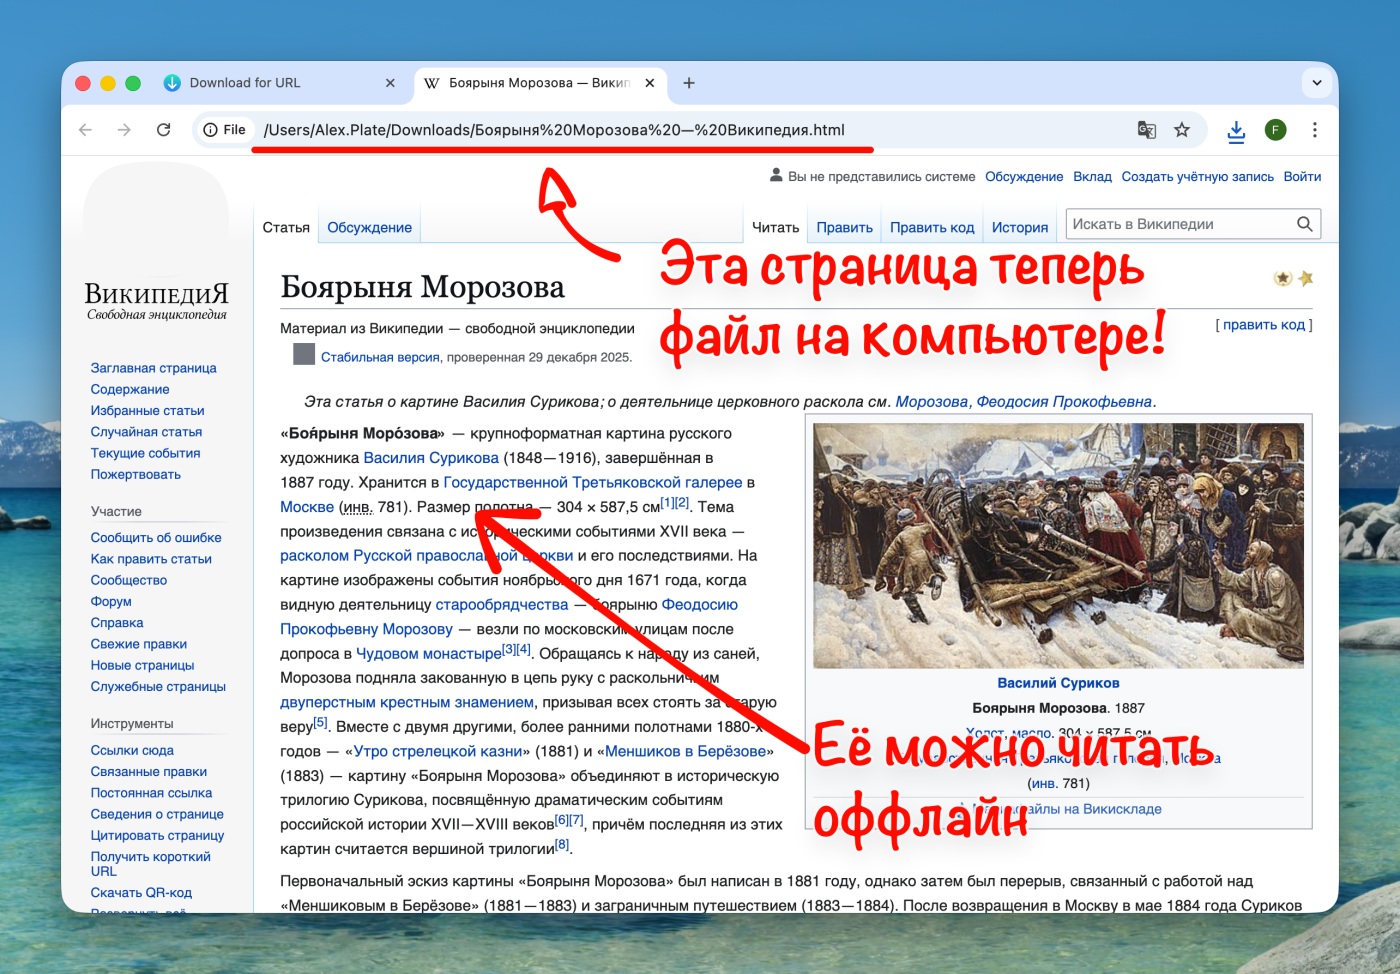Image resolution: width=1400 pixels, height=974 pixels.
Task: Click the Google Translate icon in the address bar
Action: click(x=1146, y=130)
